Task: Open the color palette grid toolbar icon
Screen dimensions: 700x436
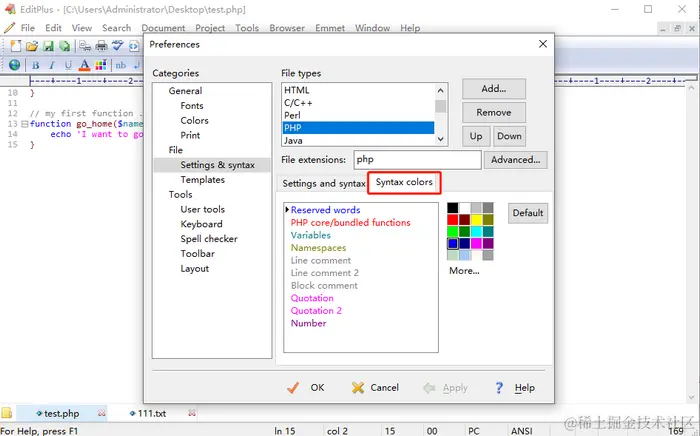Action: tap(101, 65)
